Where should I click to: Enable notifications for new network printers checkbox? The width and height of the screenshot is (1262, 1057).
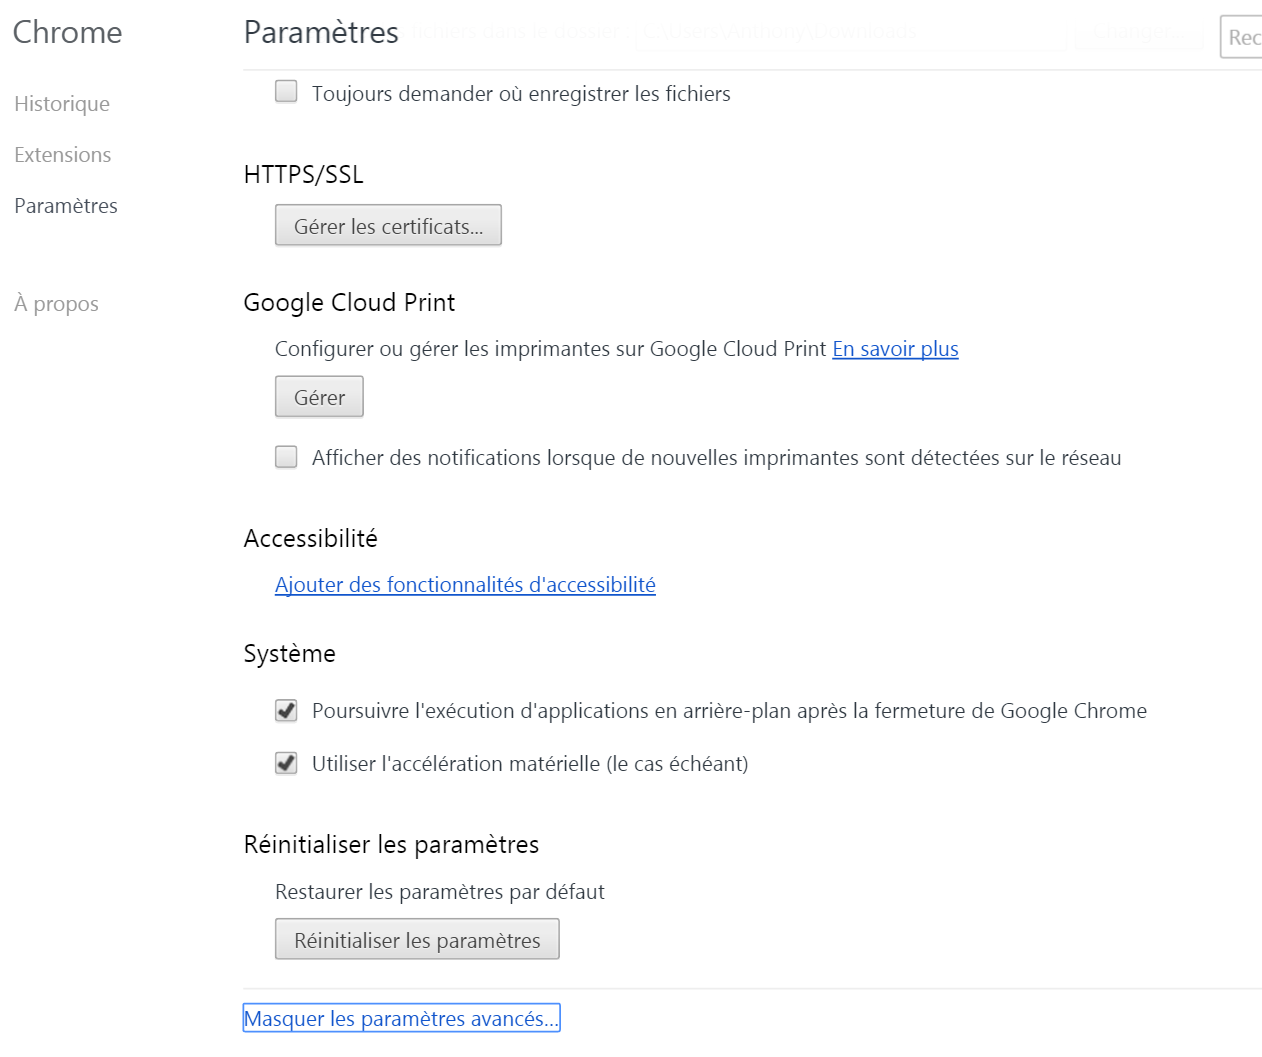[287, 457]
